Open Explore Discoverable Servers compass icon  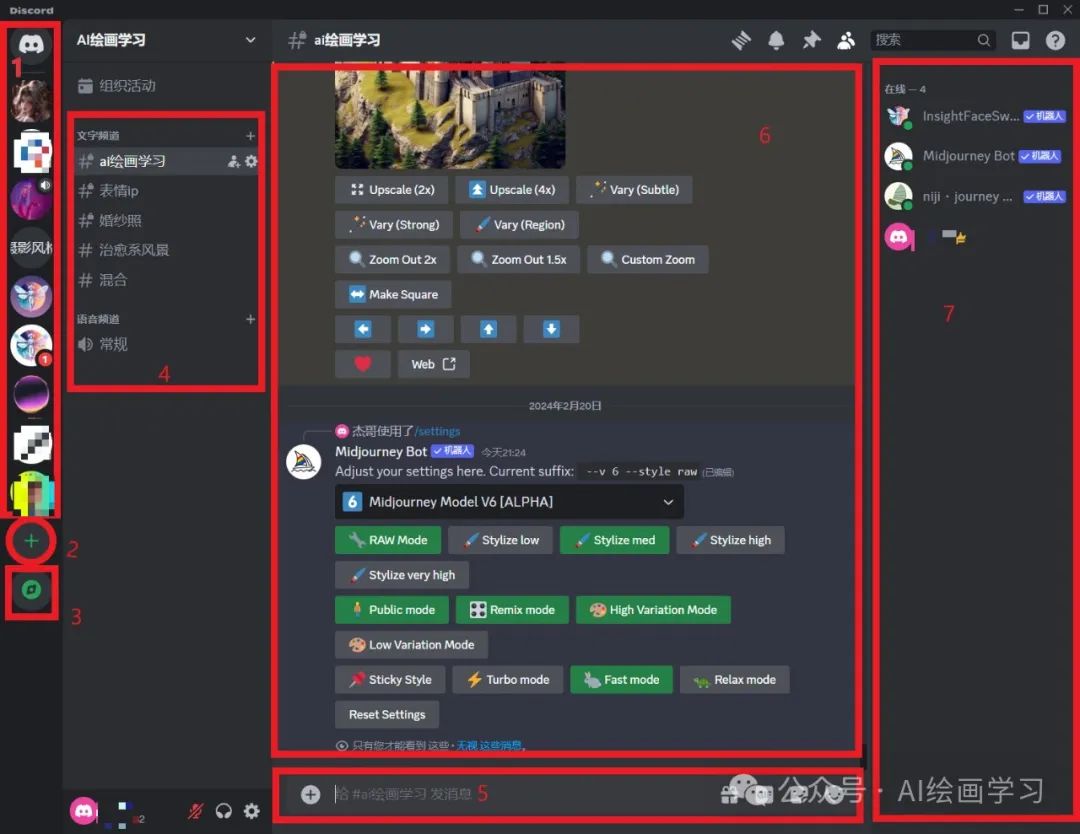(x=31, y=590)
